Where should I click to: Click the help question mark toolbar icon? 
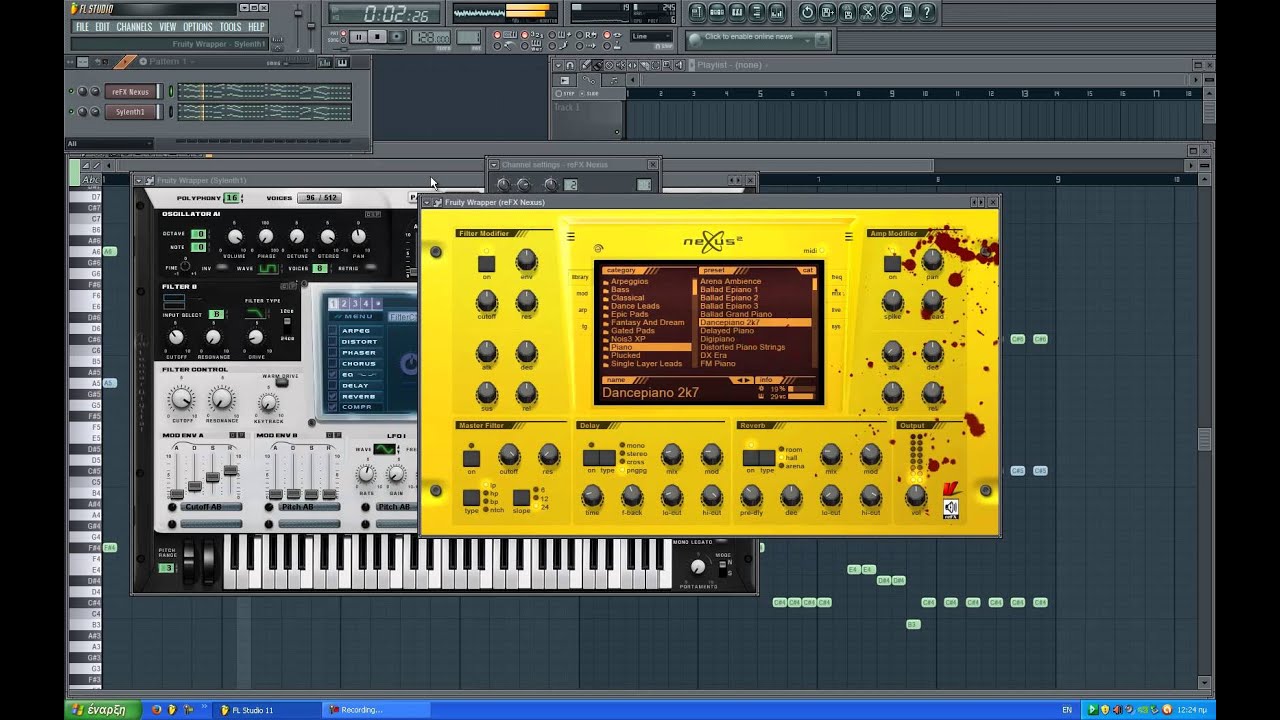tap(927, 13)
